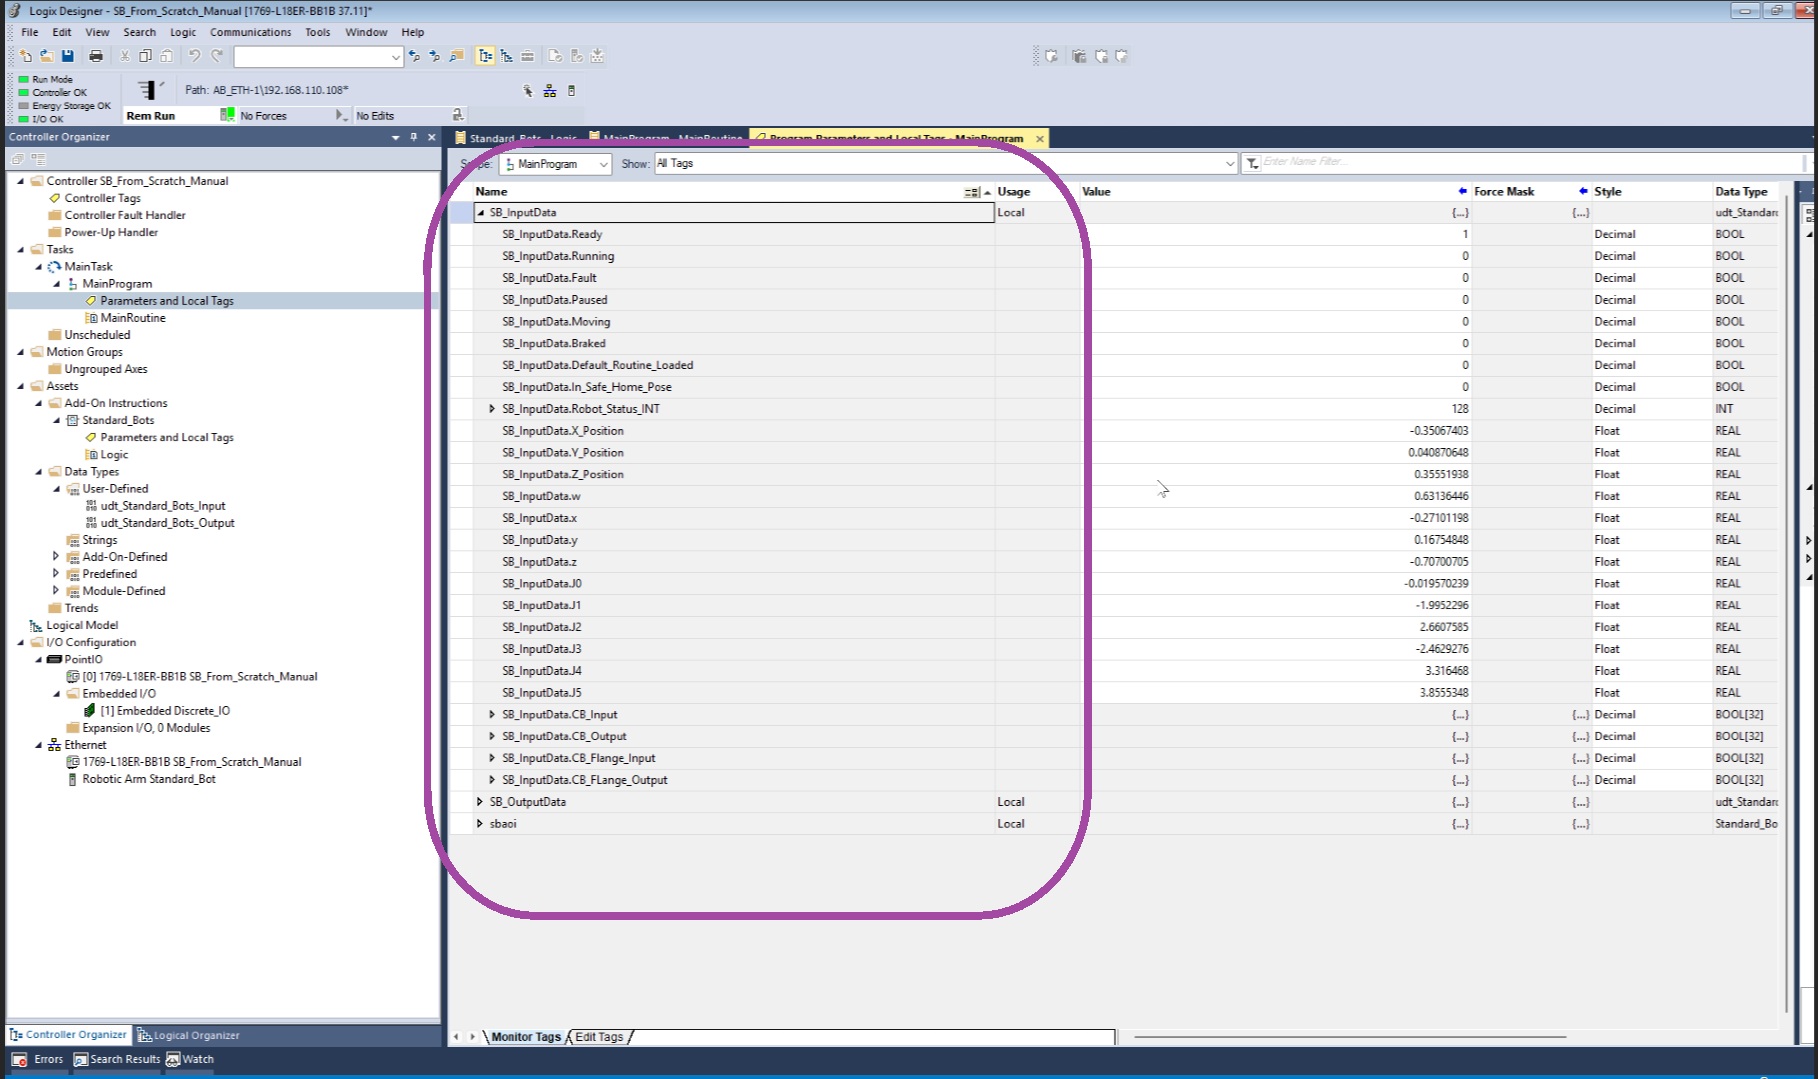Open the Scope MainProgram dropdown

pos(603,164)
